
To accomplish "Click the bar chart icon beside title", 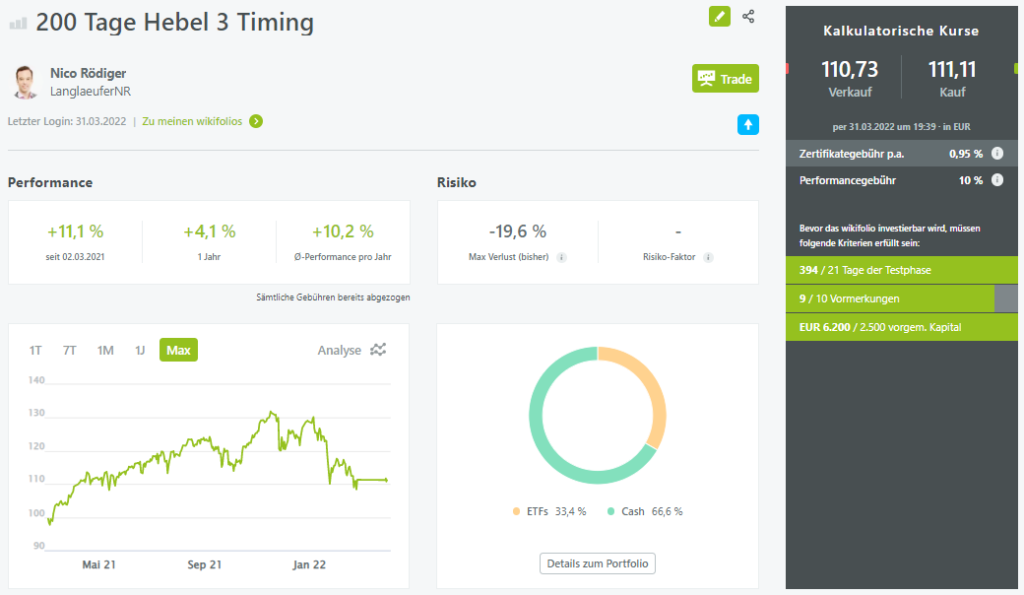I will (x=18, y=24).
